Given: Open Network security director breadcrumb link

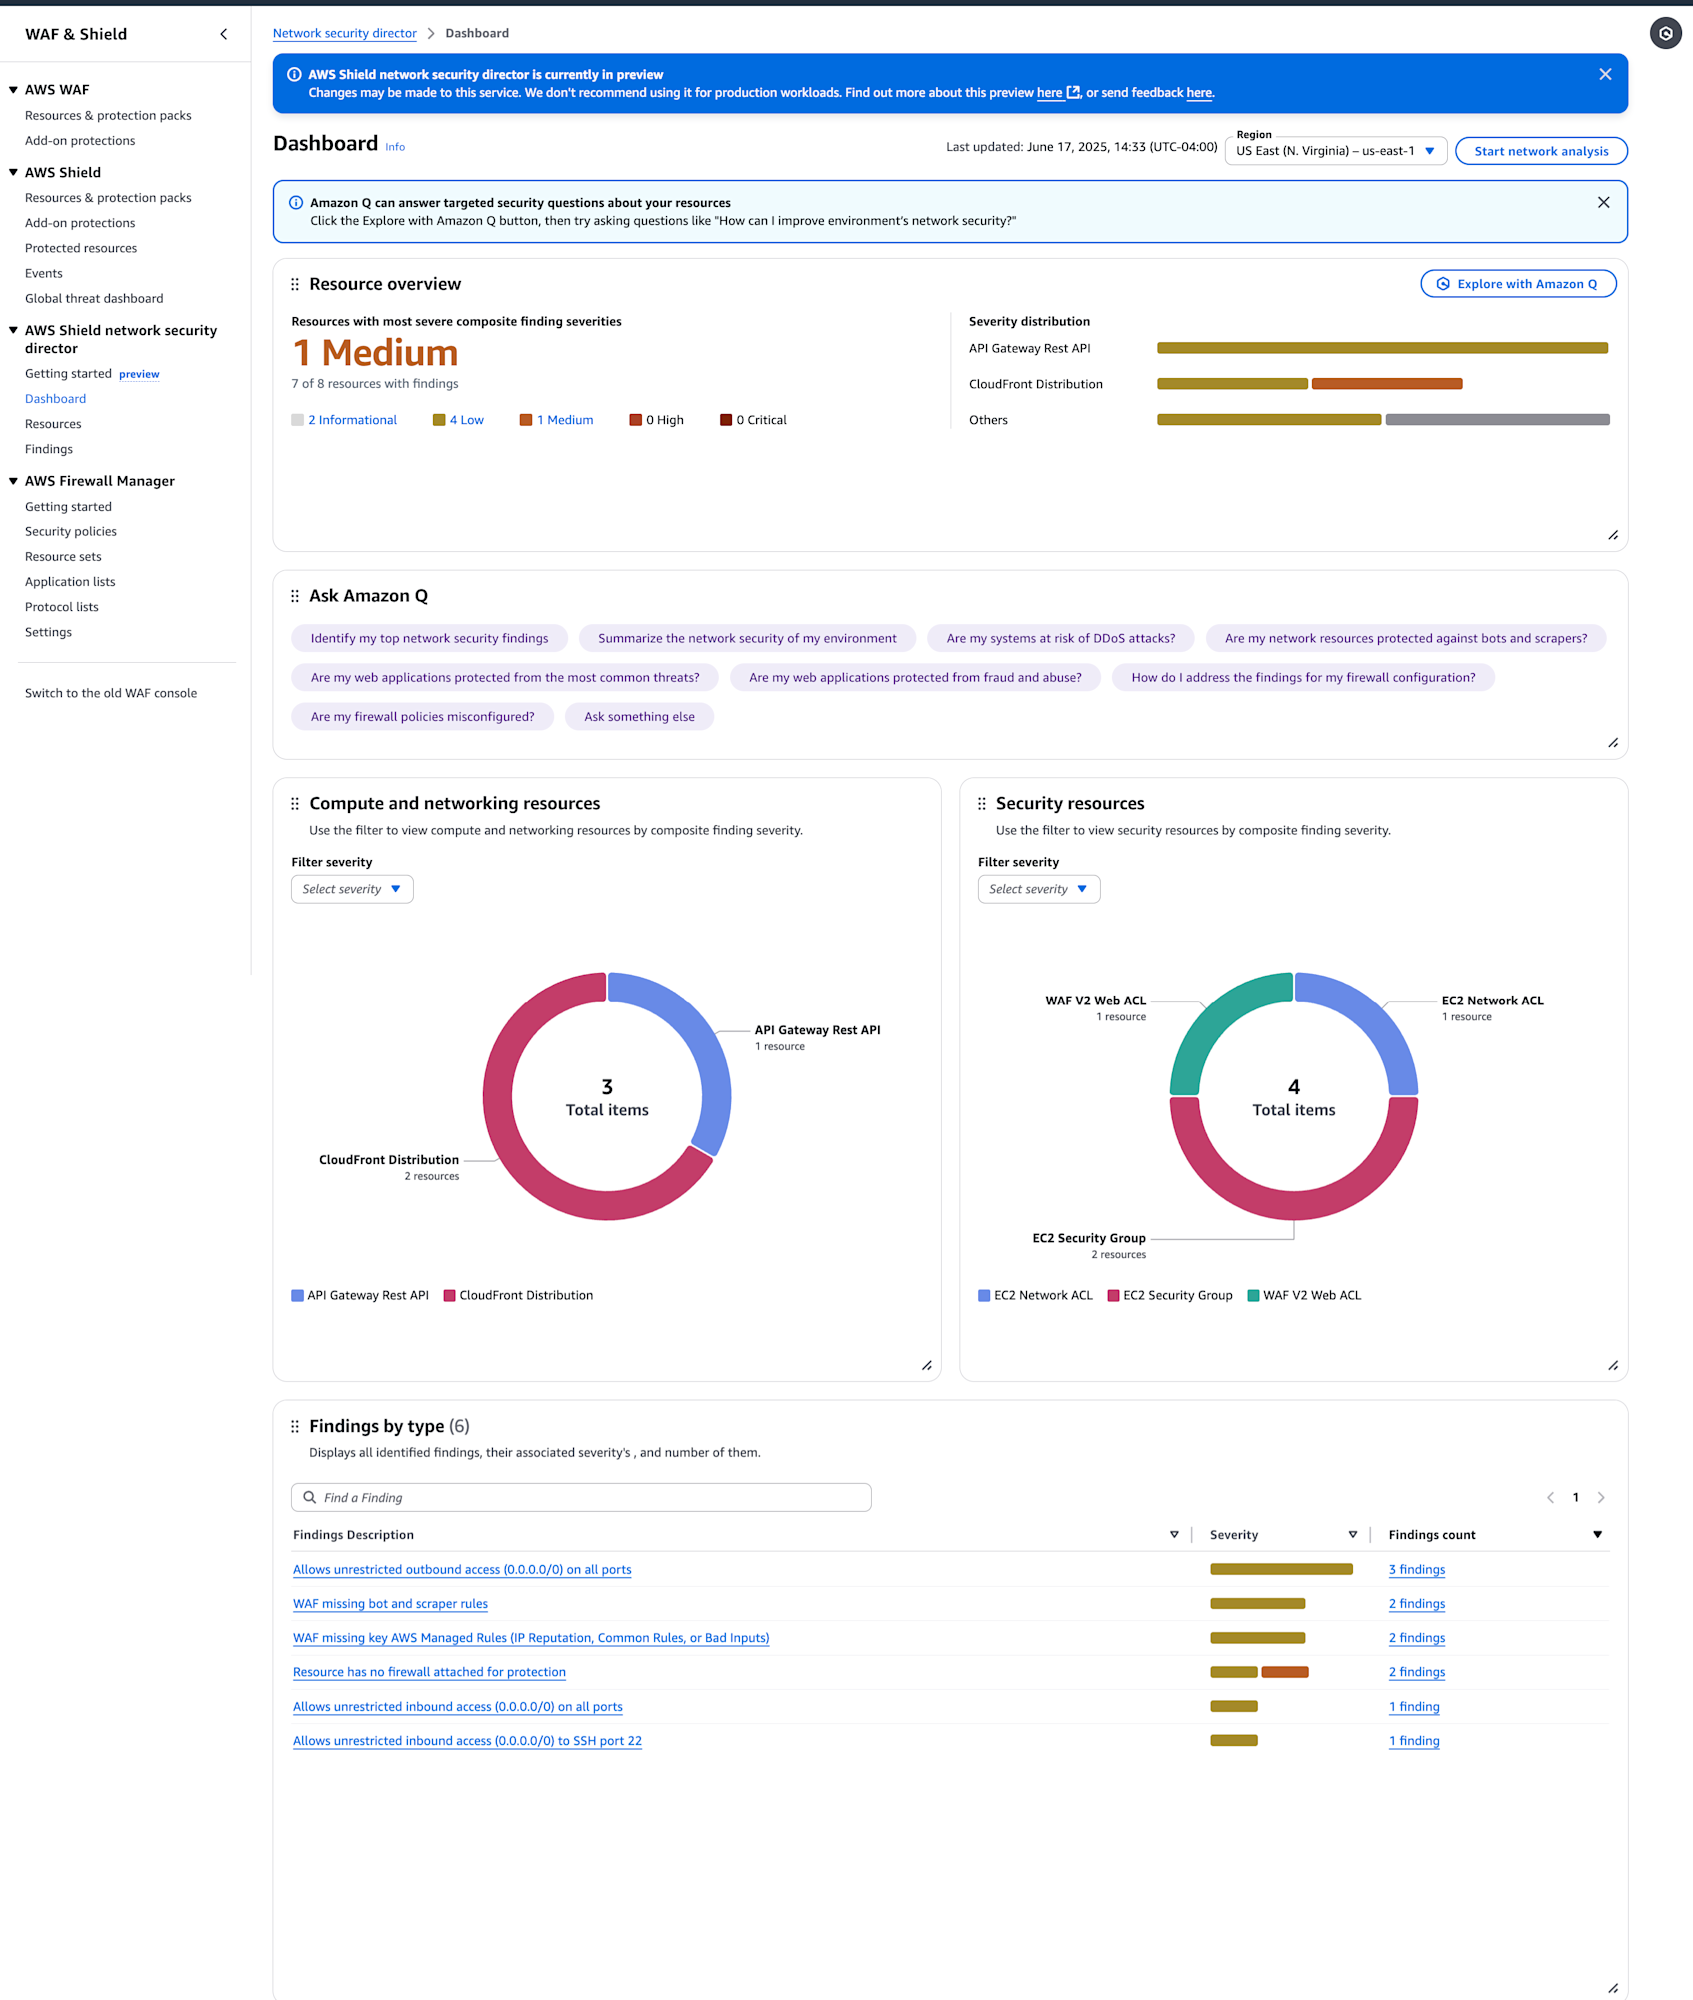Looking at the screenshot, I should point(345,33).
